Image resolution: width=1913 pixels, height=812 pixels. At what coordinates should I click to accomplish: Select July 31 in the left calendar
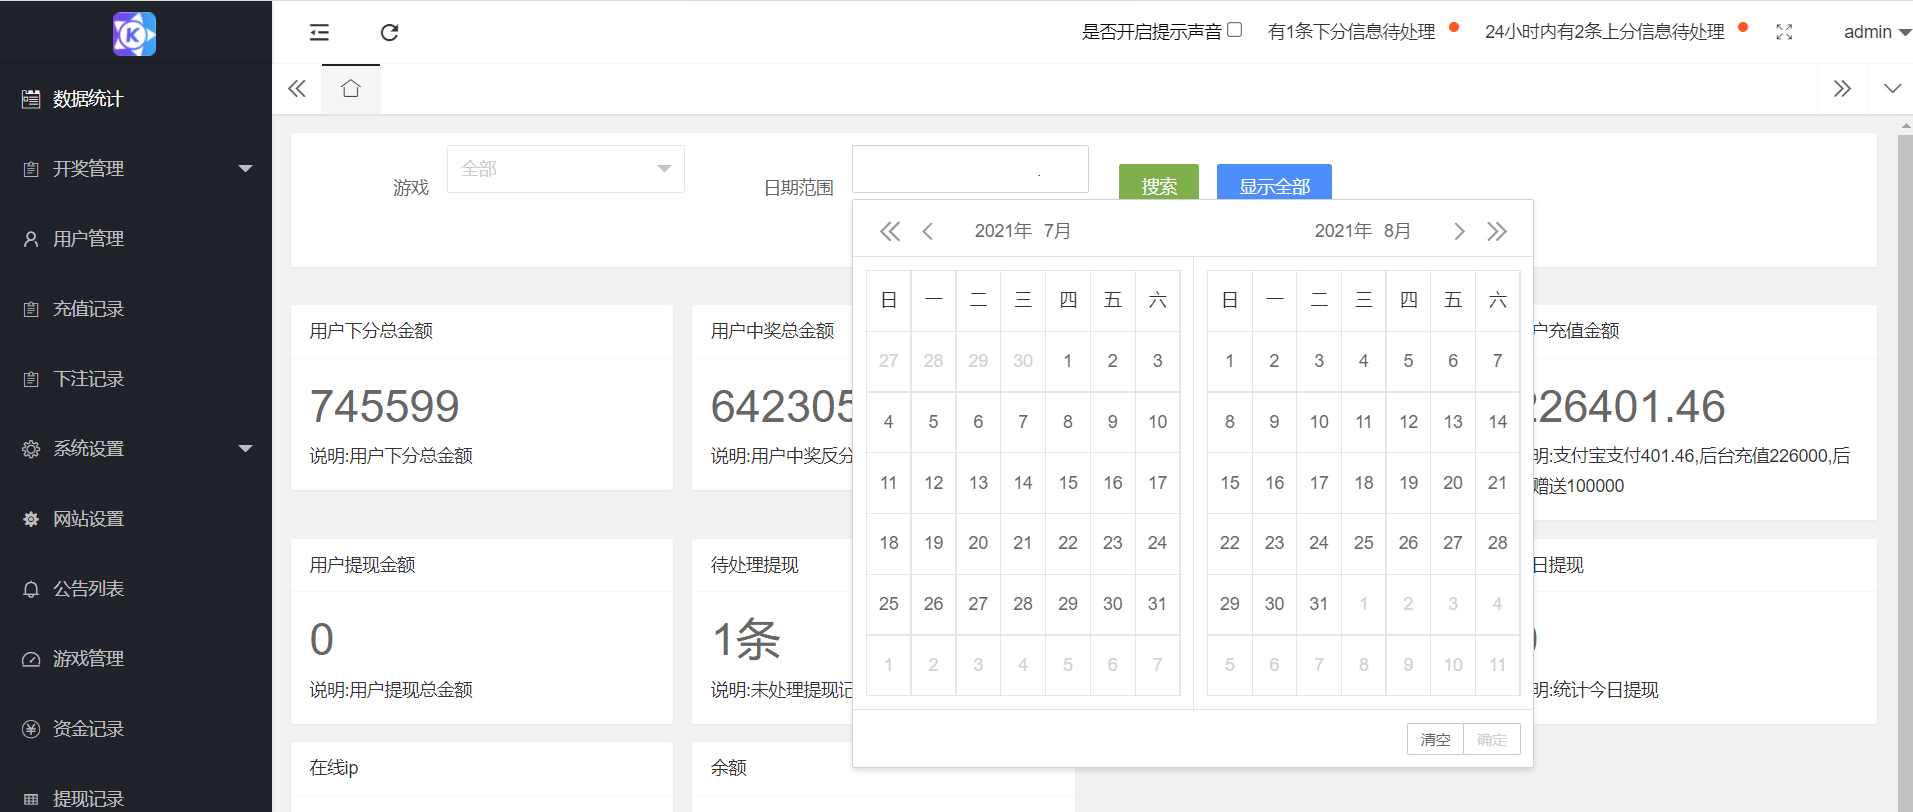[1157, 604]
